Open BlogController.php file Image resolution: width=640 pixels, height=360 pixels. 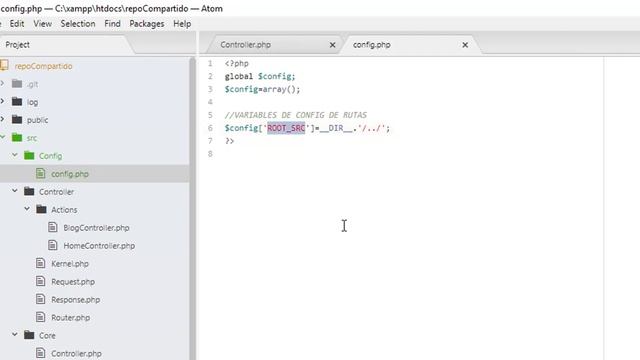[x=96, y=228]
